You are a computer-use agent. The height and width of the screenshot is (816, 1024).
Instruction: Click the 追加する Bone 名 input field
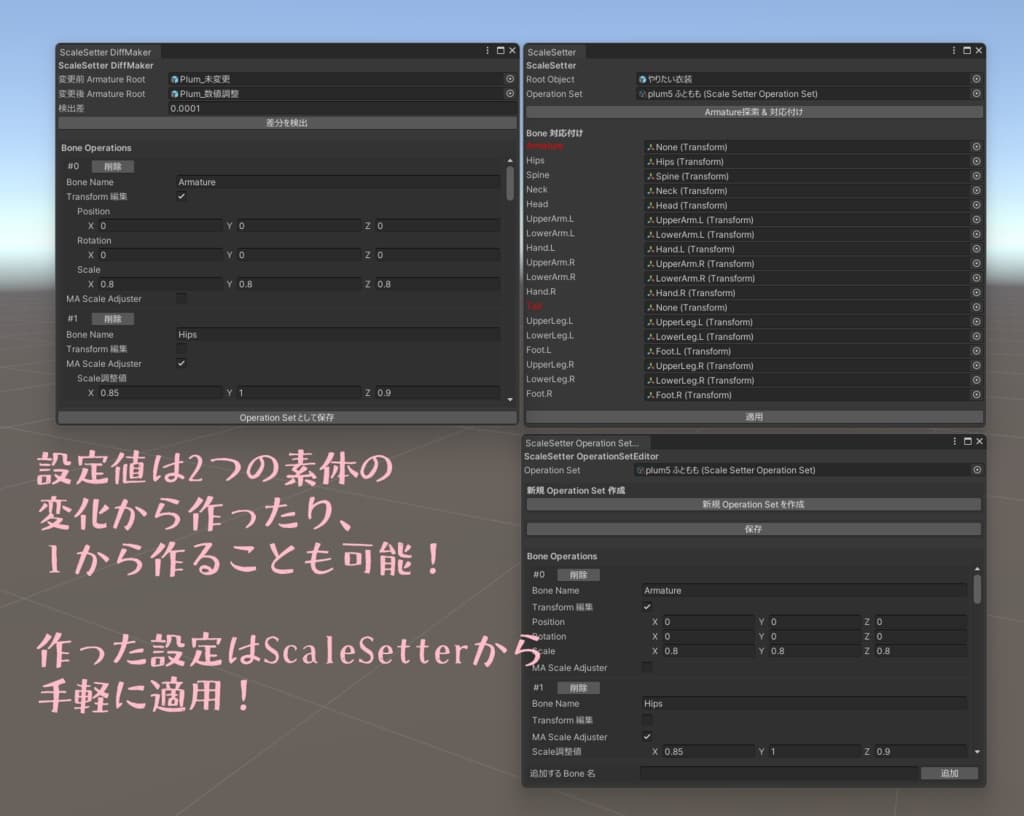777,773
